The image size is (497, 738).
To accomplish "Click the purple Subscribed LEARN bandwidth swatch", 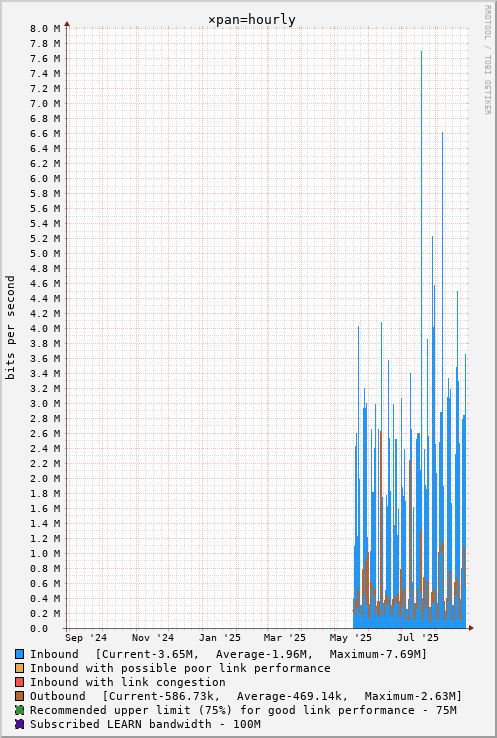I will [19, 724].
